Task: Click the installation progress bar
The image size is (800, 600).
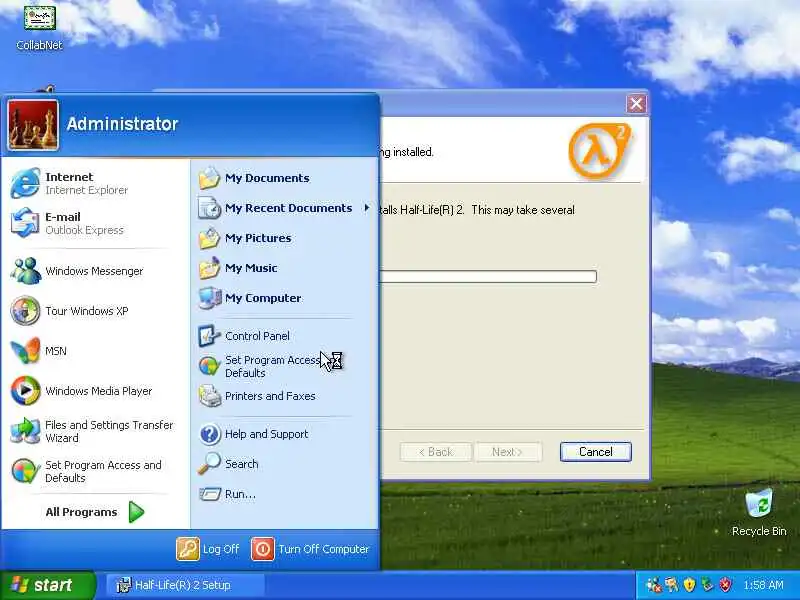Action: click(489, 277)
